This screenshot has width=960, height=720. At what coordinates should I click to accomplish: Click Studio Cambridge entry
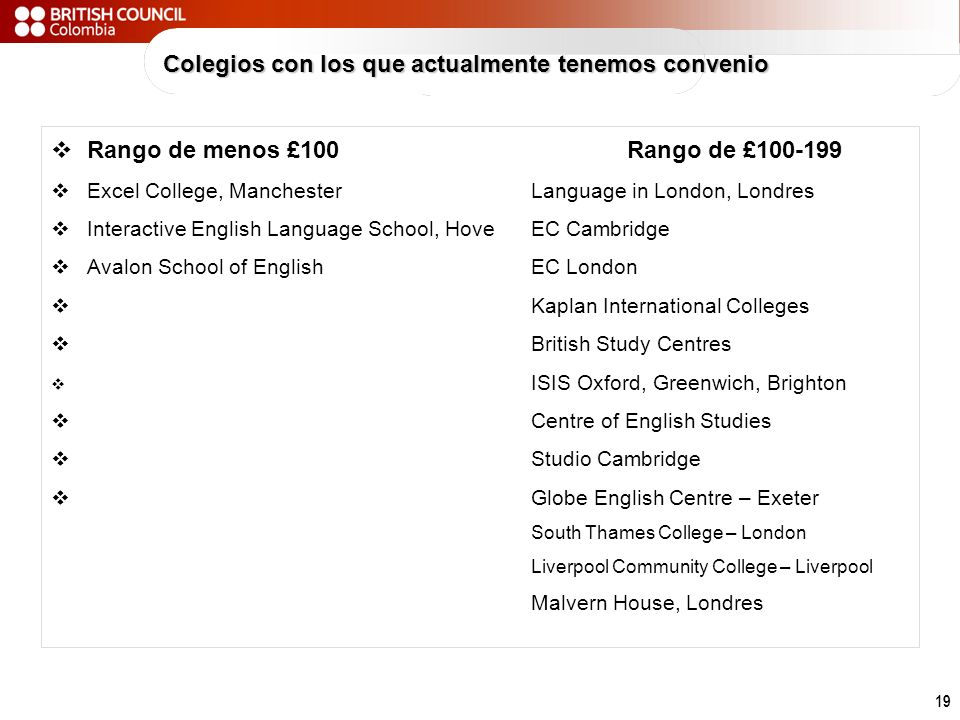coord(615,459)
